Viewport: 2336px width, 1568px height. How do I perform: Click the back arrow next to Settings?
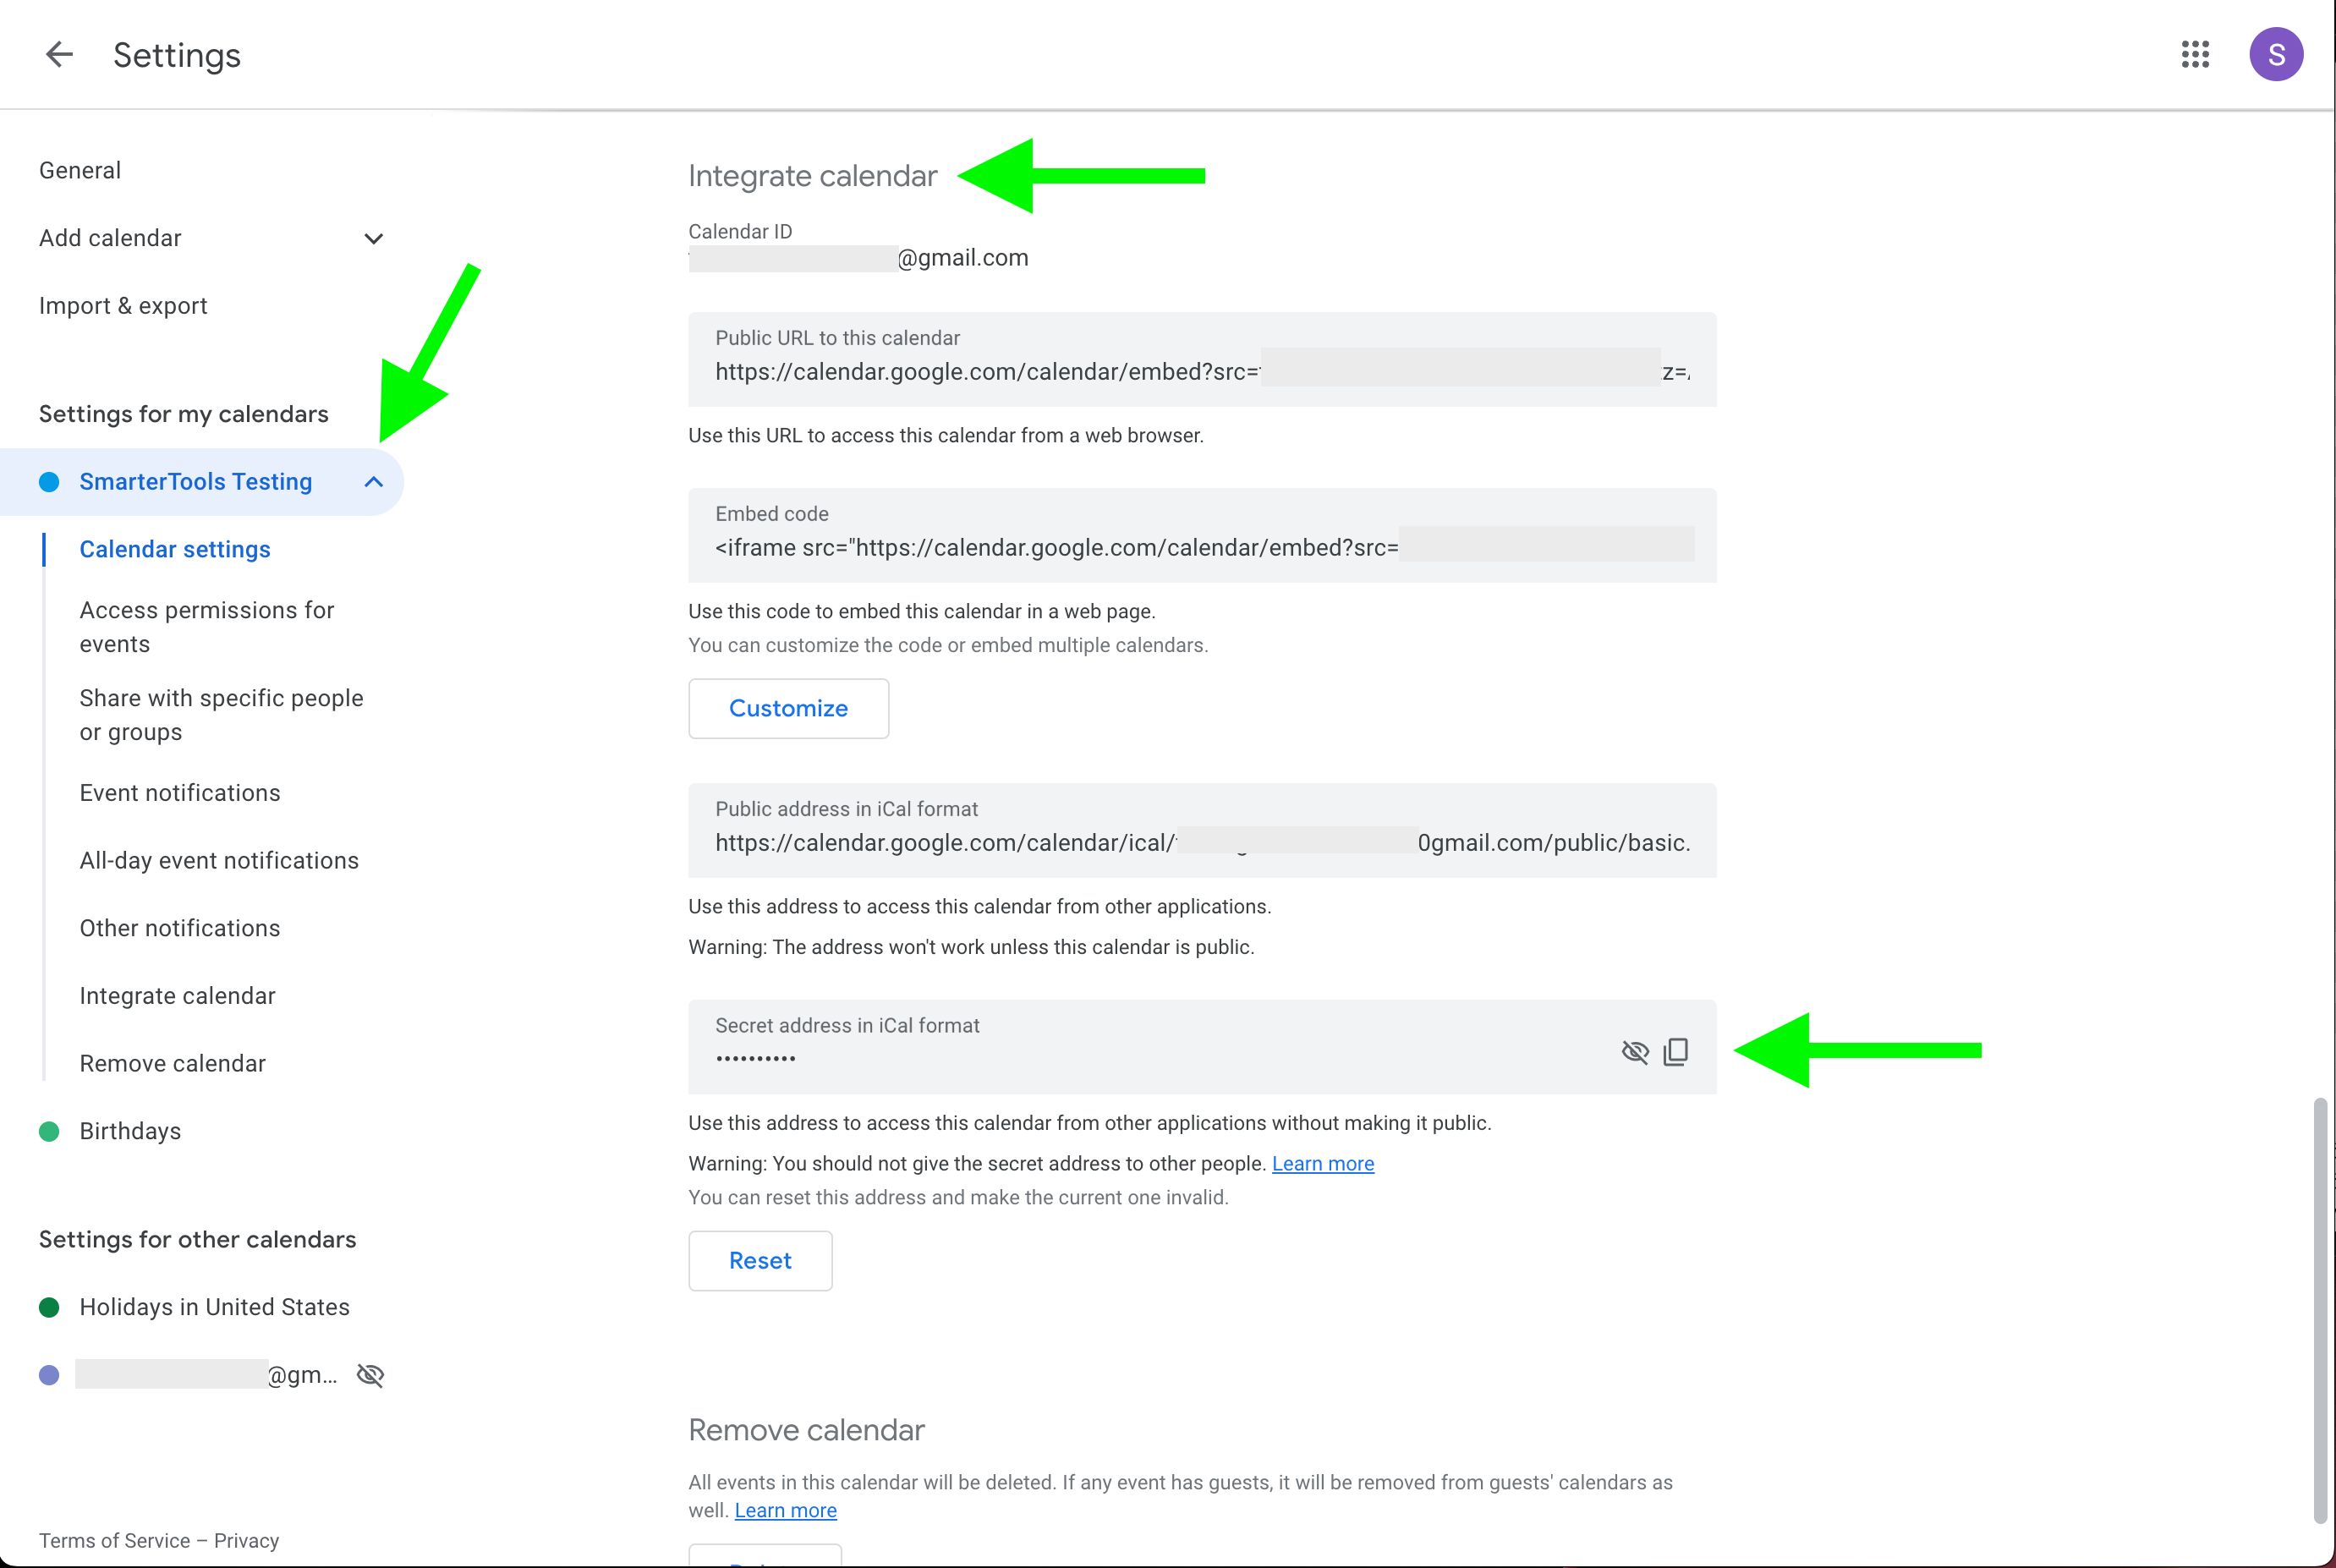pyautogui.click(x=60, y=54)
